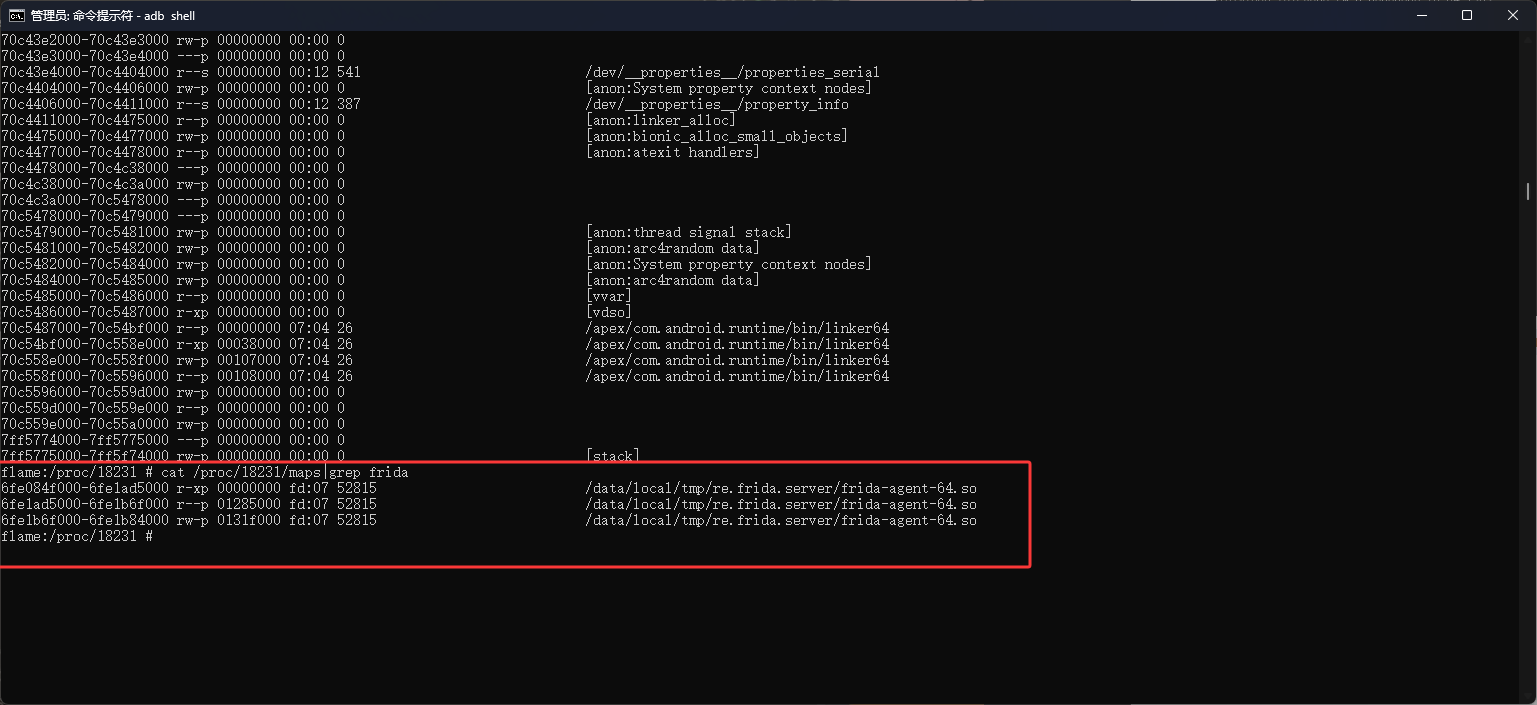Click the address range 6fe1ad5000-6fe1b6f000
Screen dimensions: 1537x705
click(84, 504)
